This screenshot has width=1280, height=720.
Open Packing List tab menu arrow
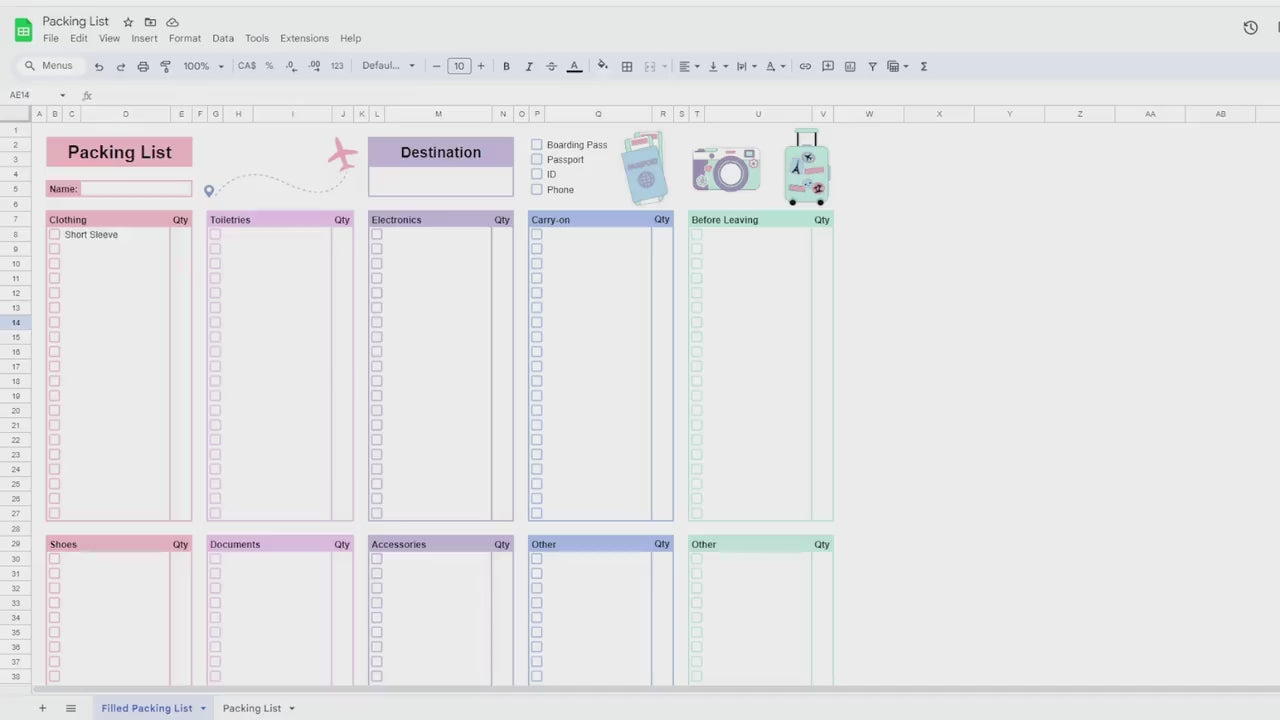point(292,708)
